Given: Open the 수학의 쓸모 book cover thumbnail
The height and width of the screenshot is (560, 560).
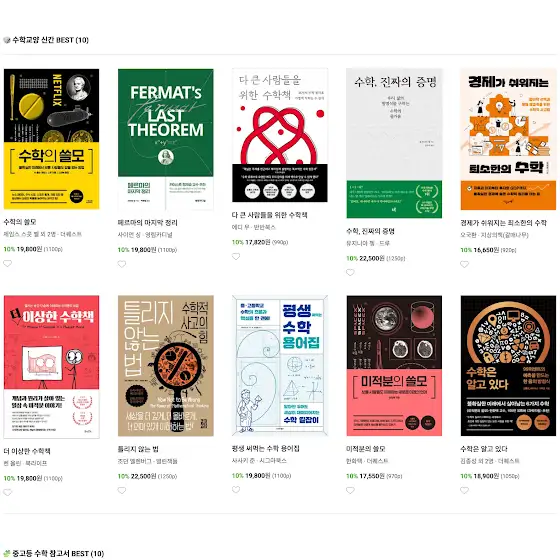Looking at the screenshot, I should point(51,139).
